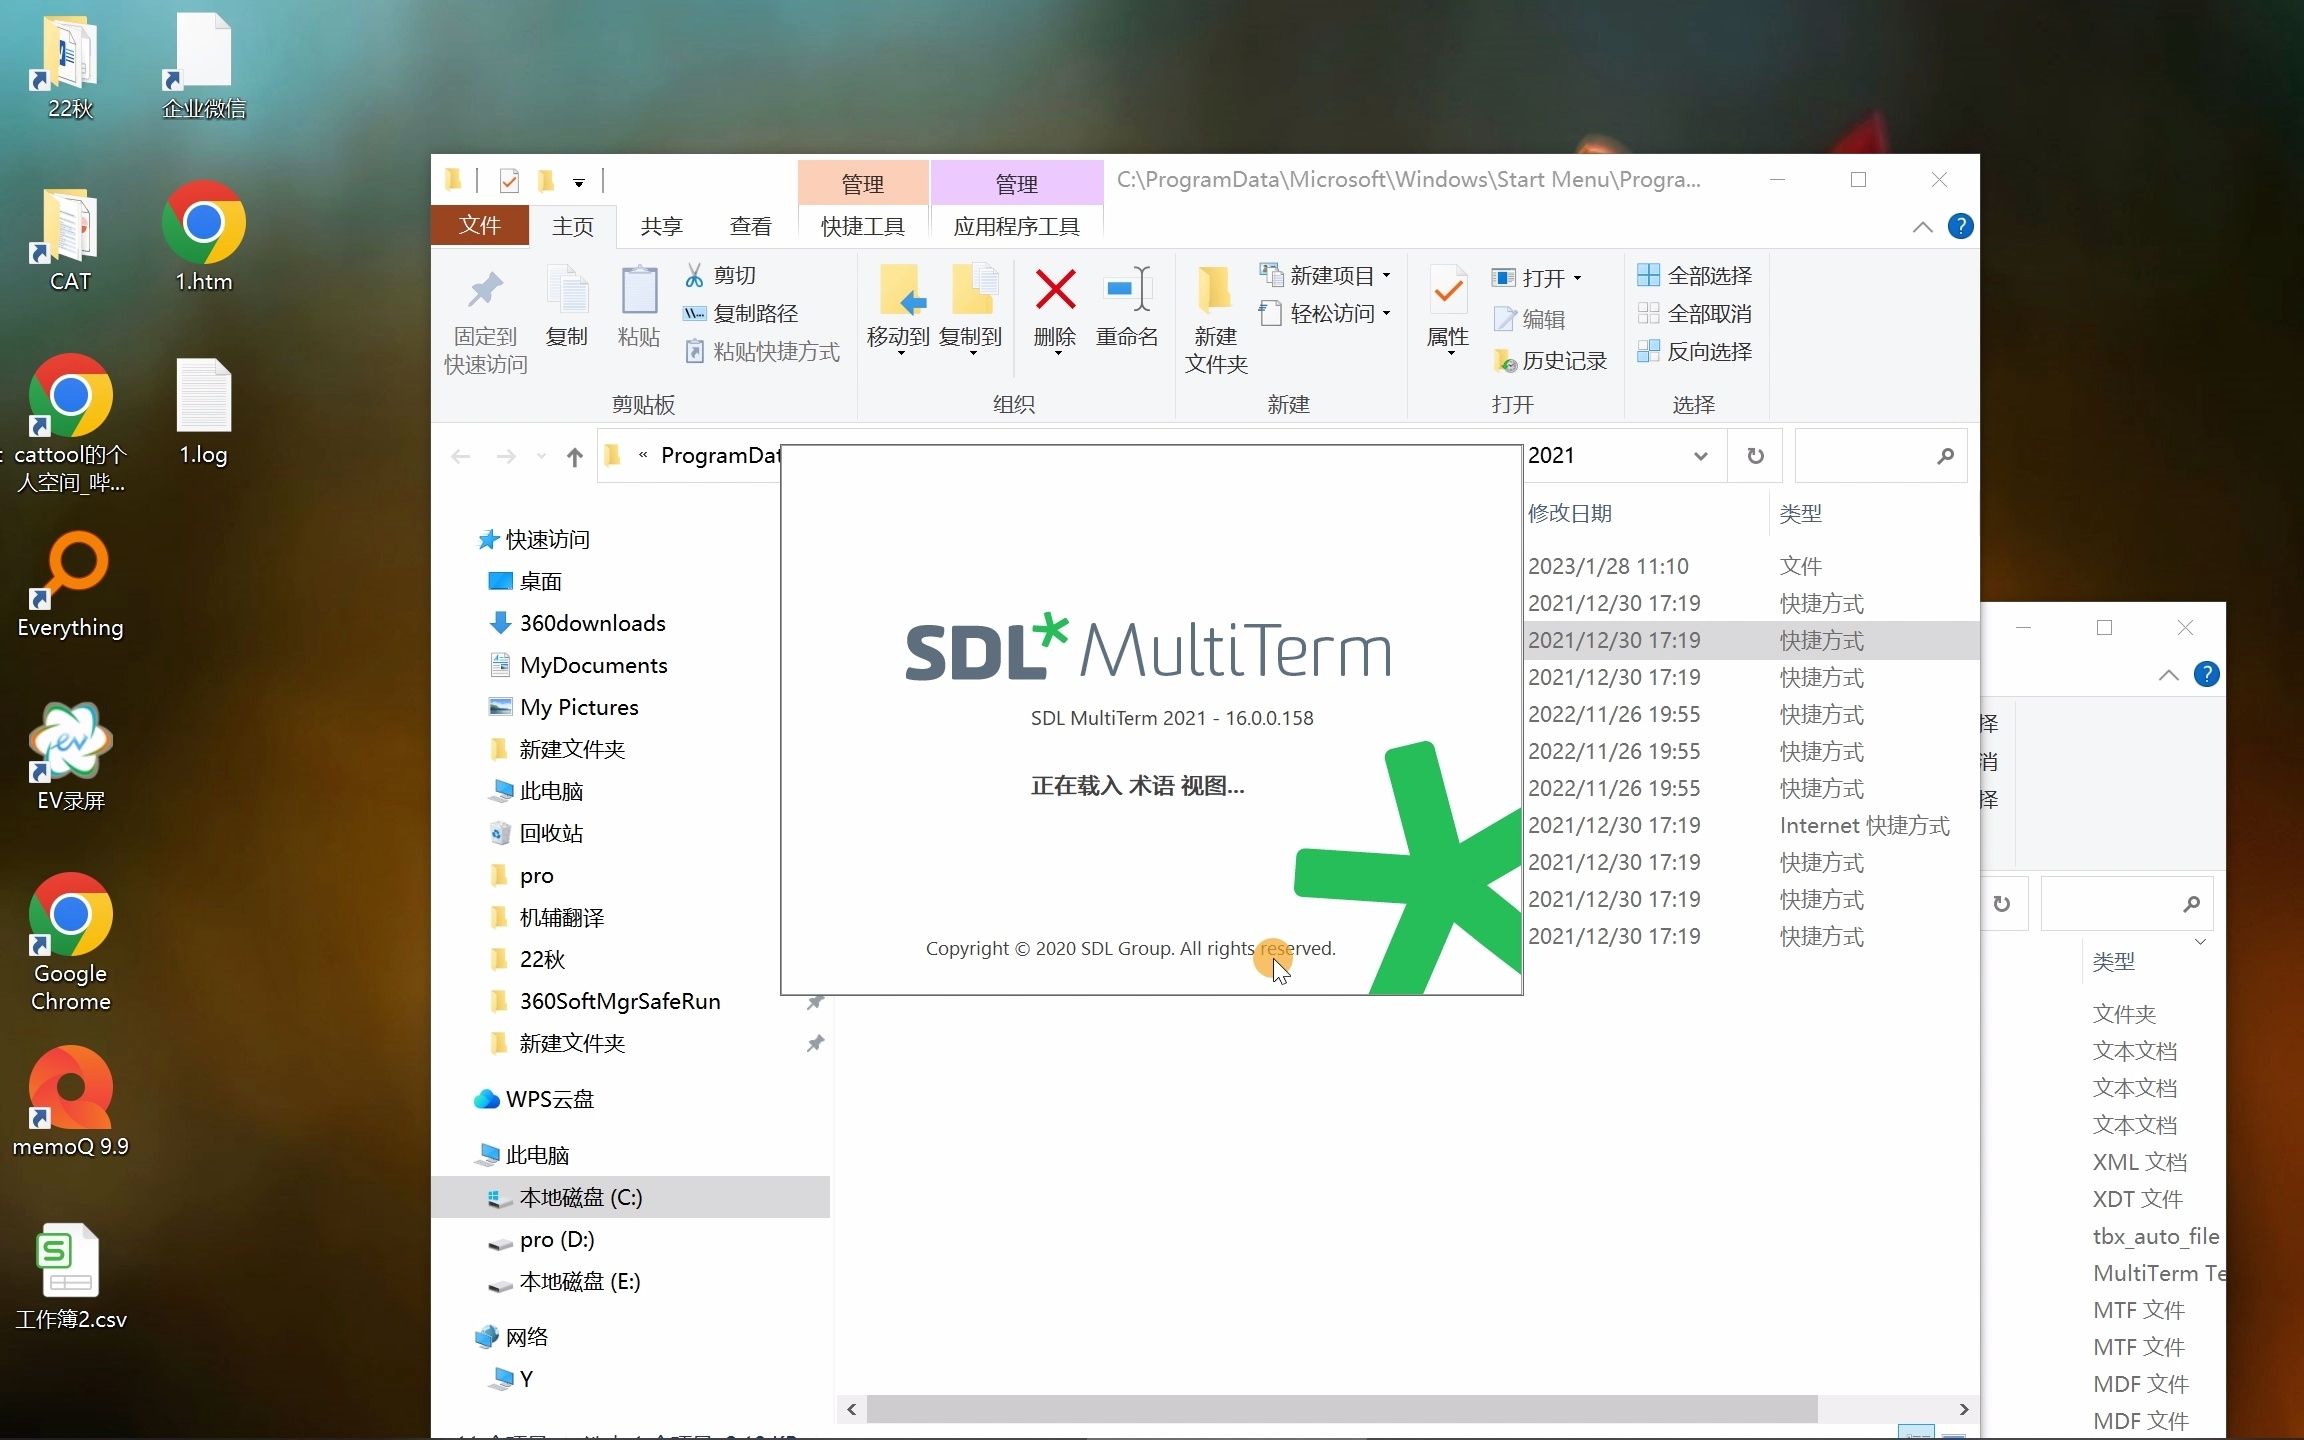Click 本地磁盘 (C:) drive in sidebar
Image resolution: width=2304 pixels, height=1440 pixels.
coord(581,1196)
